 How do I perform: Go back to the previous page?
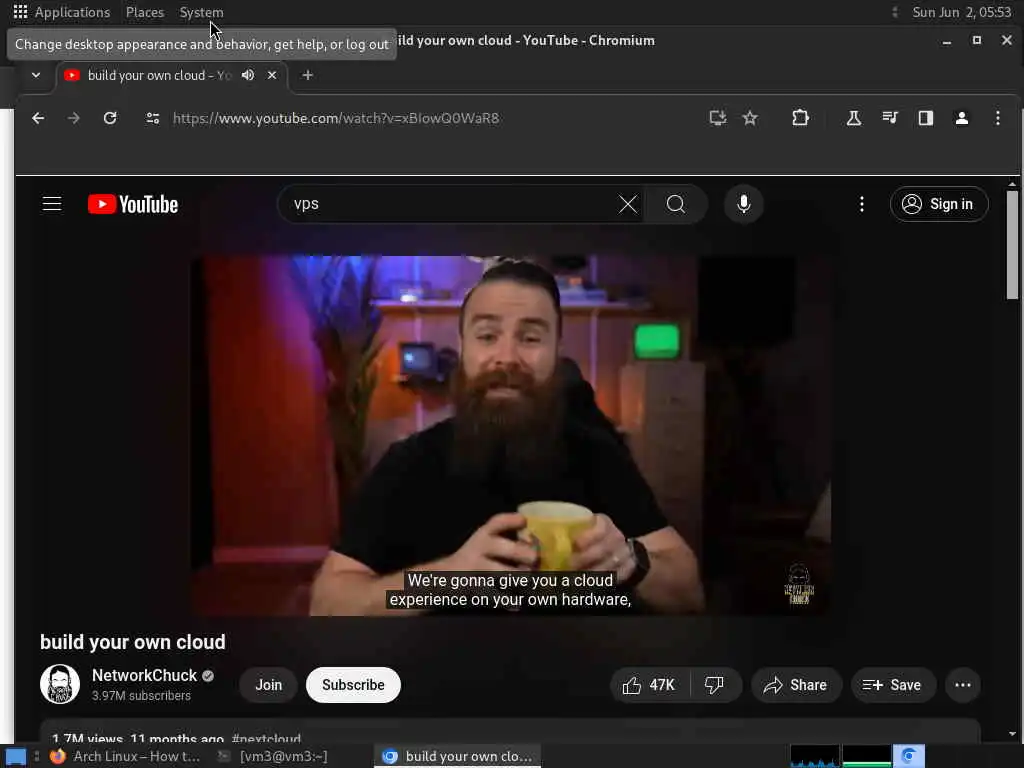tap(39, 118)
